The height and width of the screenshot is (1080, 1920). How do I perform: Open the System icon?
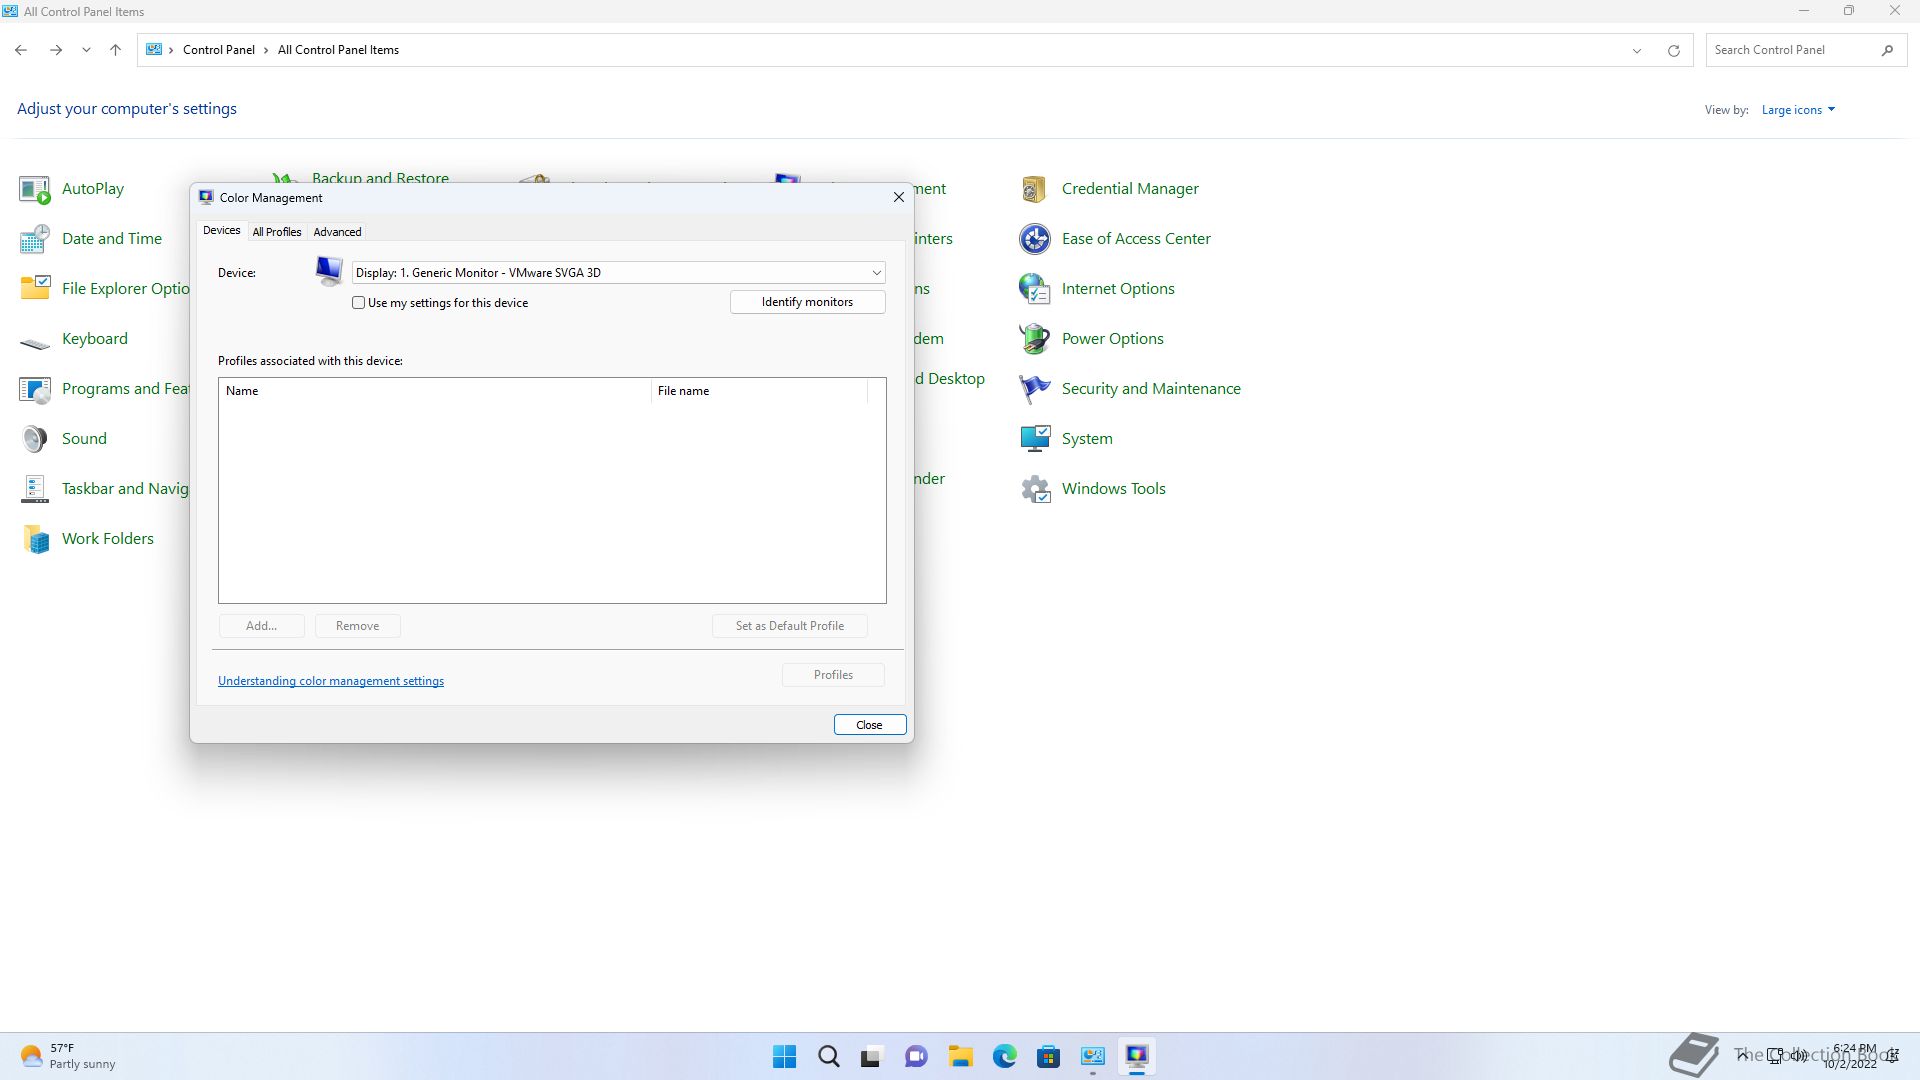(x=1035, y=439)
